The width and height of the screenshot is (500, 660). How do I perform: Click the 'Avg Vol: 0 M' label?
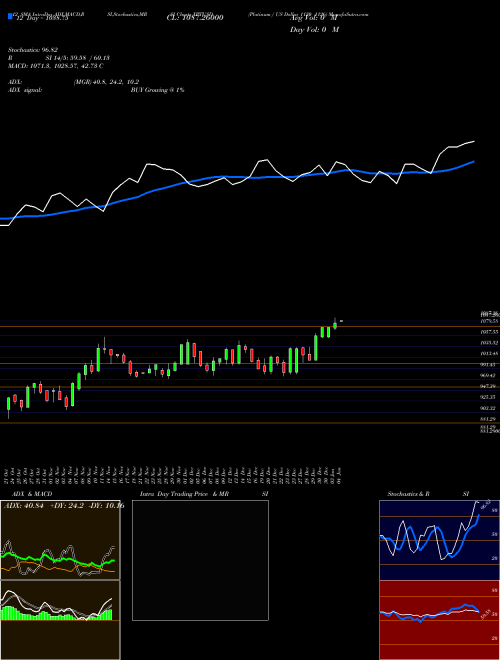(314, 18)
